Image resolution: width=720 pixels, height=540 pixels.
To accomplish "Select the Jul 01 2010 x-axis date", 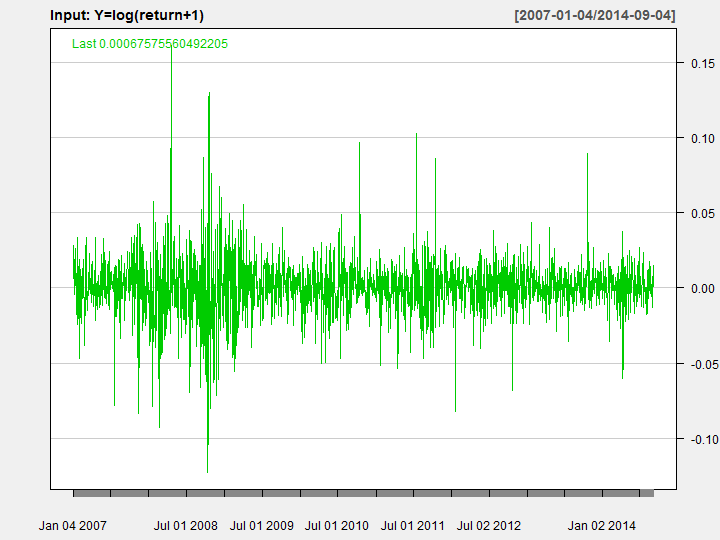I will click(337, 525).
